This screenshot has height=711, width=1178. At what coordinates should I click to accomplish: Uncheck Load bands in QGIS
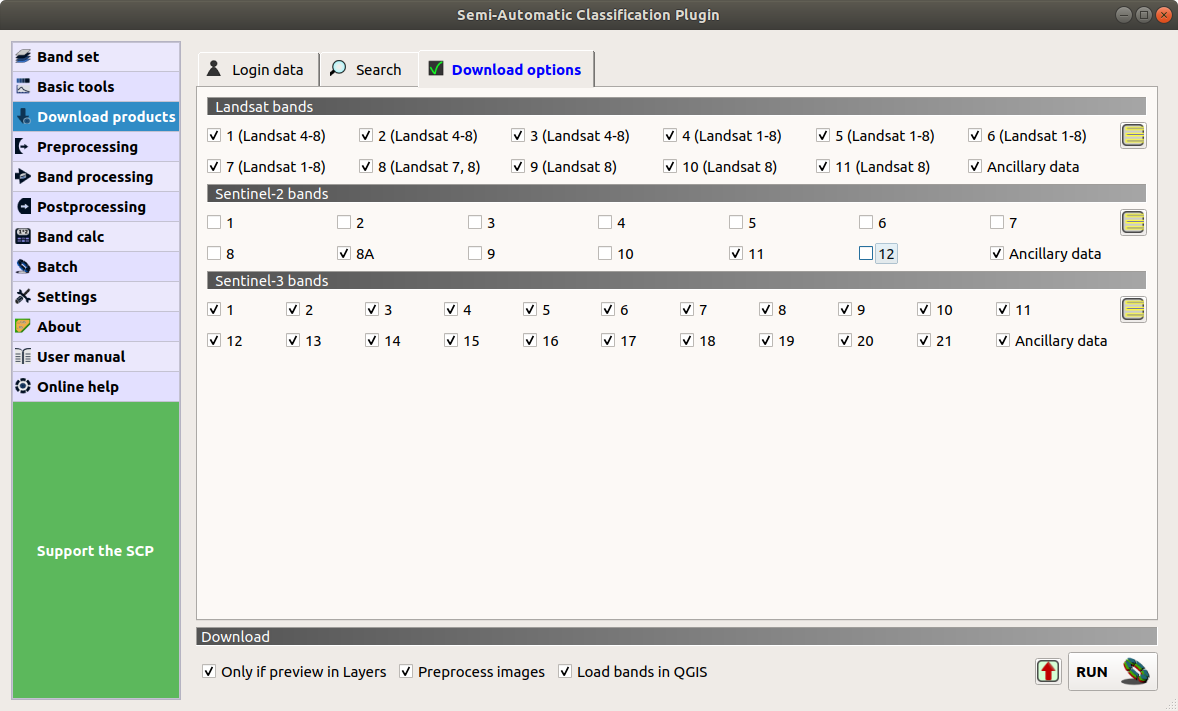(565, 672)
